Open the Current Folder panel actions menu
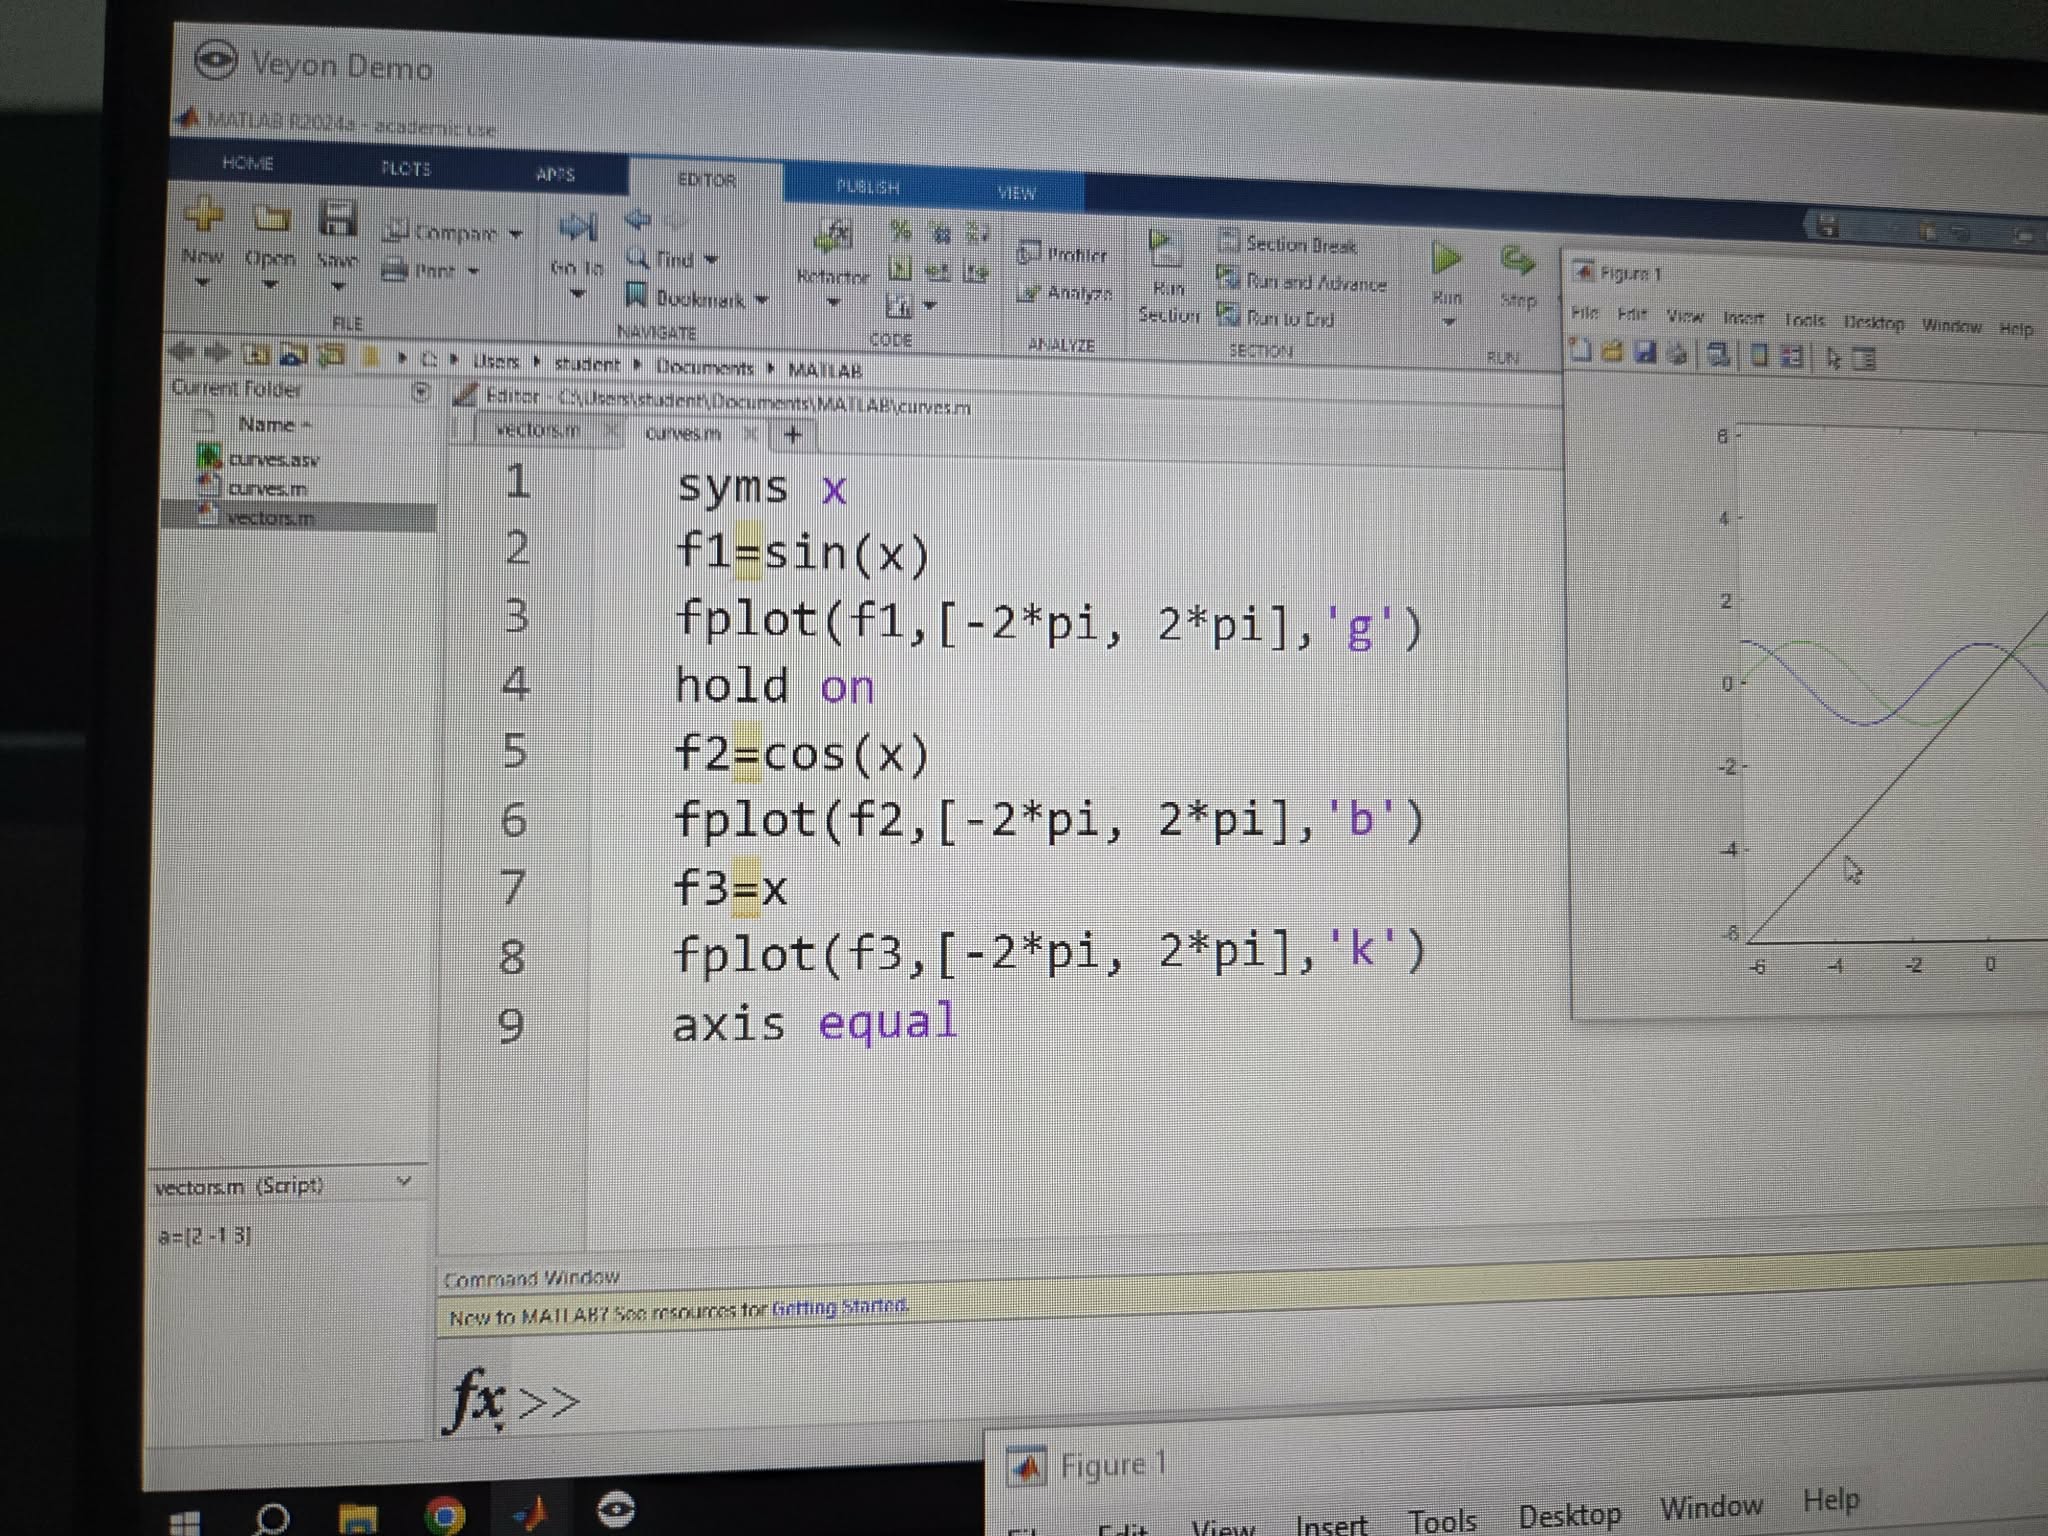The height and width of the screenshot is (1536, 2048). (421, 392)
